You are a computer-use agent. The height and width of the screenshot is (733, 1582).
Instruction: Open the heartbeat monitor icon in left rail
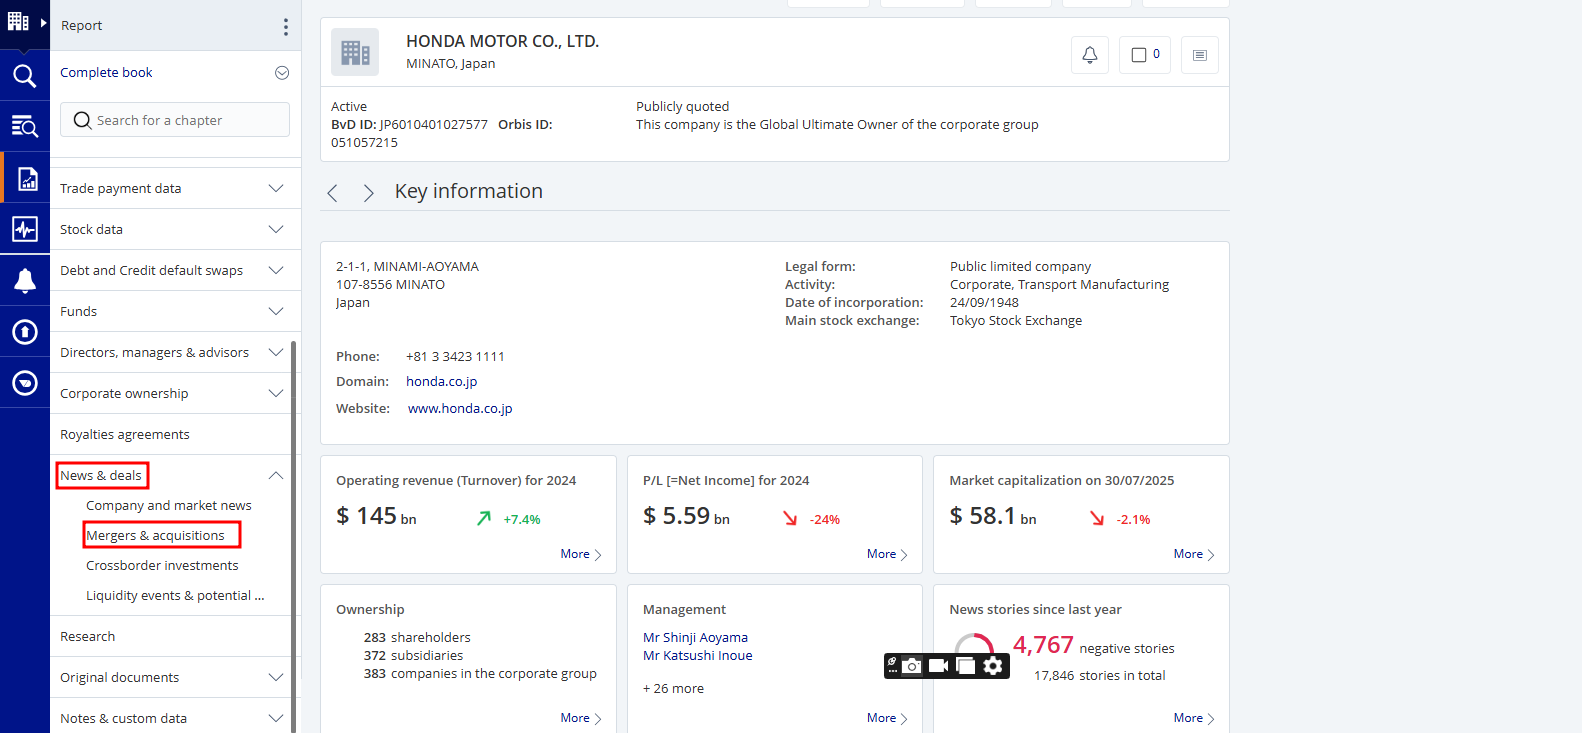point(24,229)
